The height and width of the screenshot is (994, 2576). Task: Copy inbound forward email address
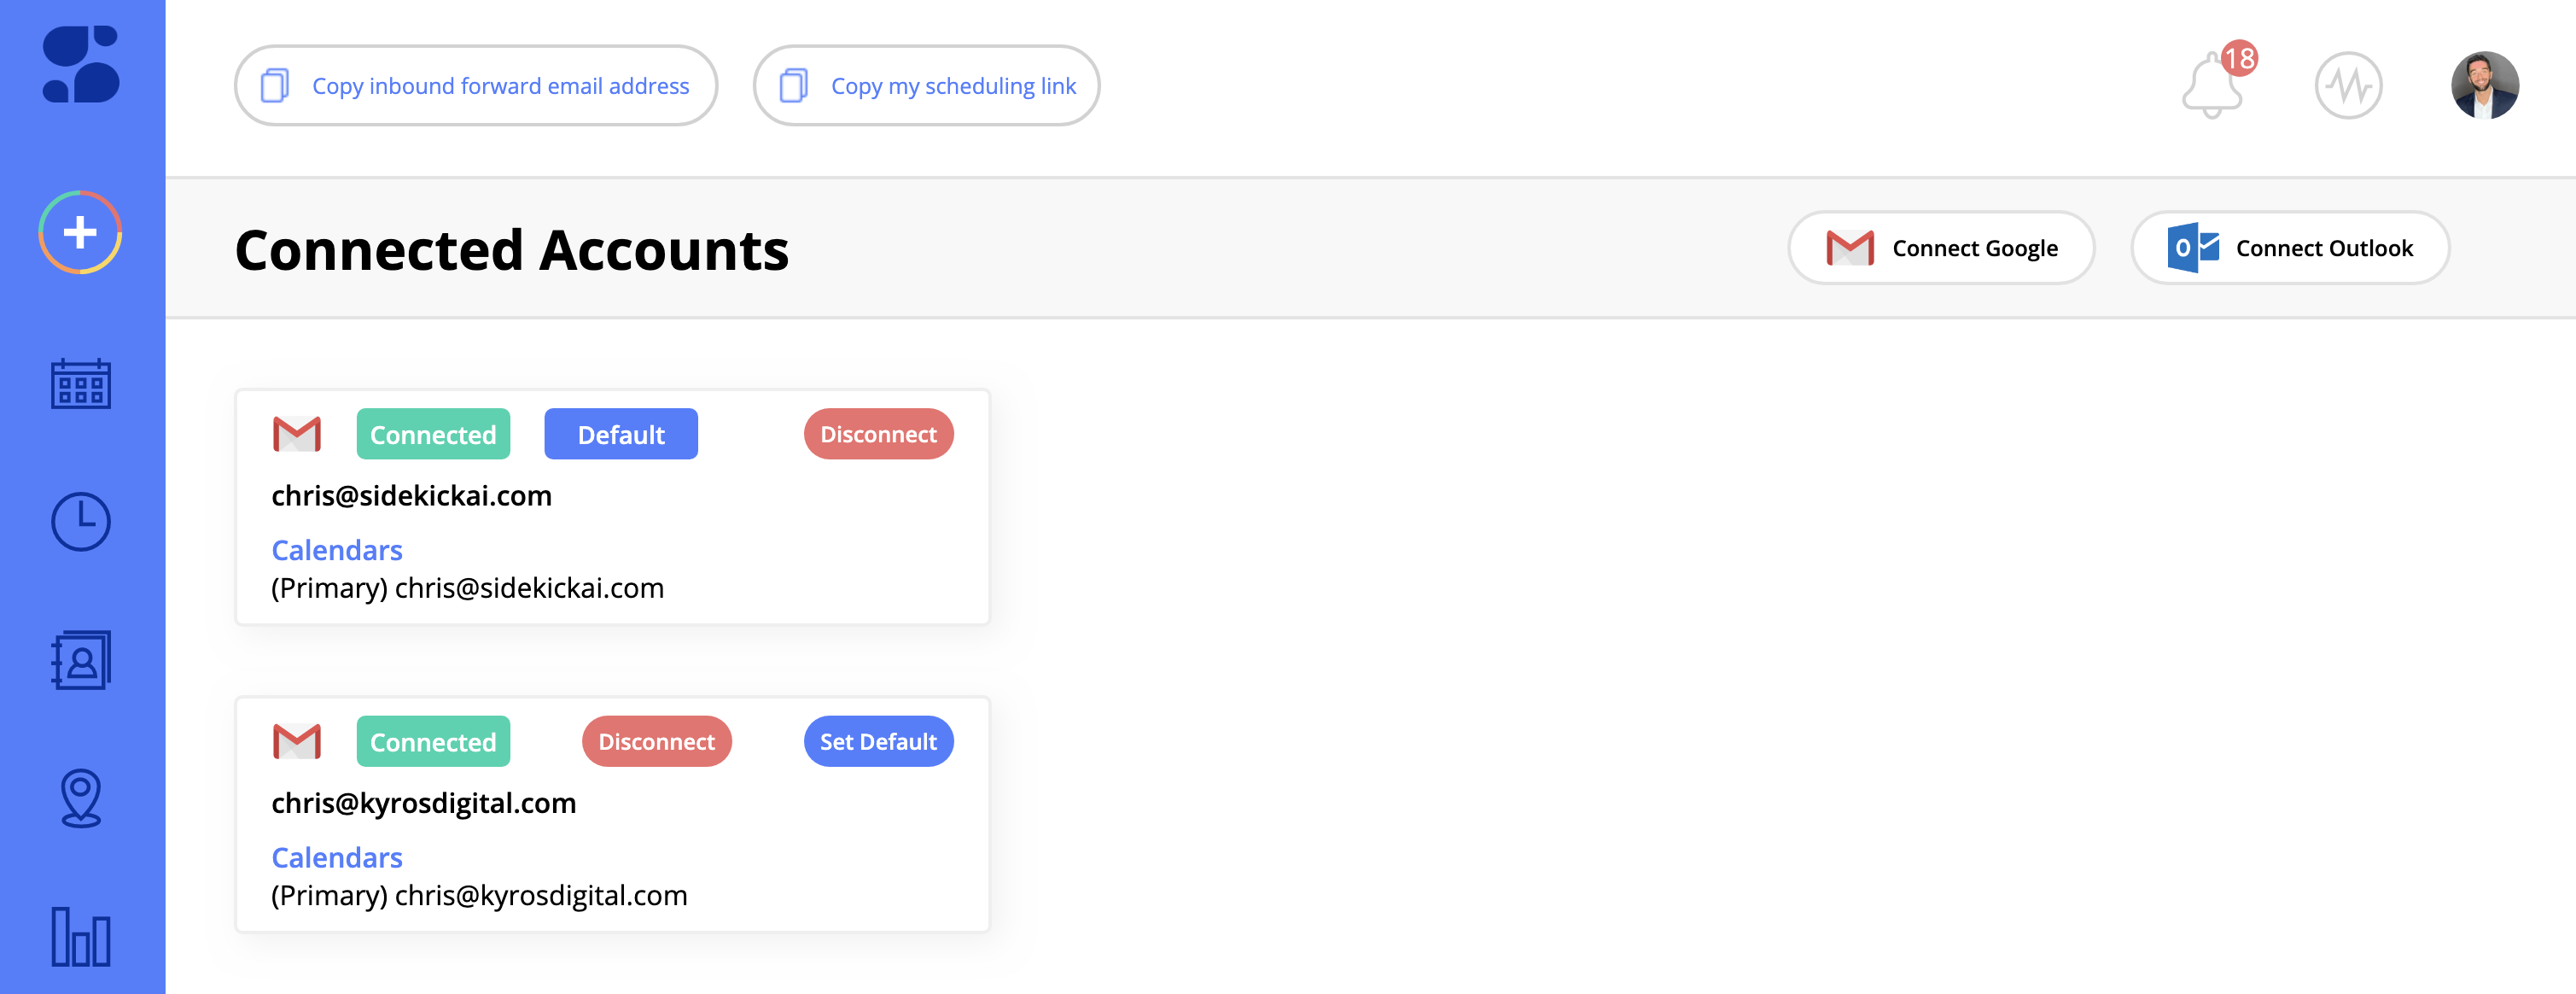pyautogui.click(x=476, y=86)
